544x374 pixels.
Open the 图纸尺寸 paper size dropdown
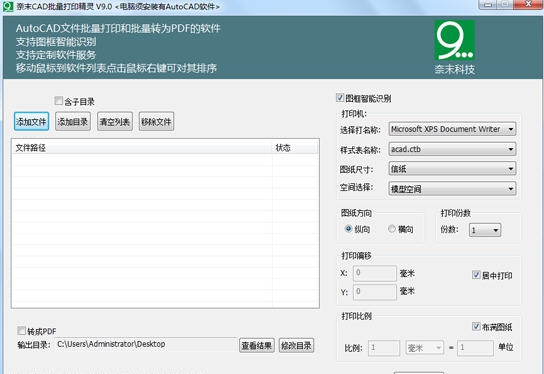452,169
